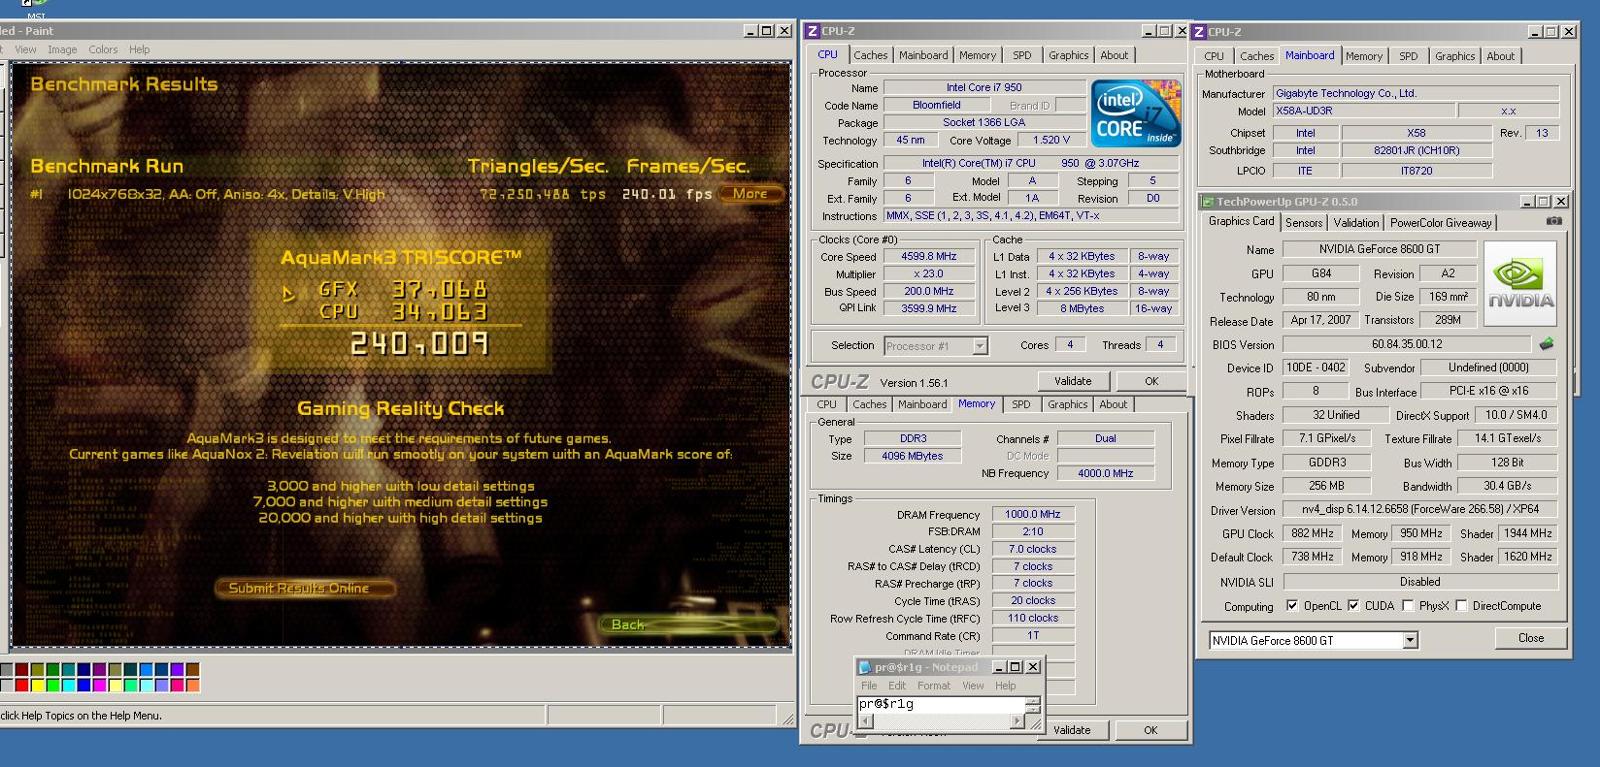Click the Close button in GPU-Z

tap(1530, 638)
